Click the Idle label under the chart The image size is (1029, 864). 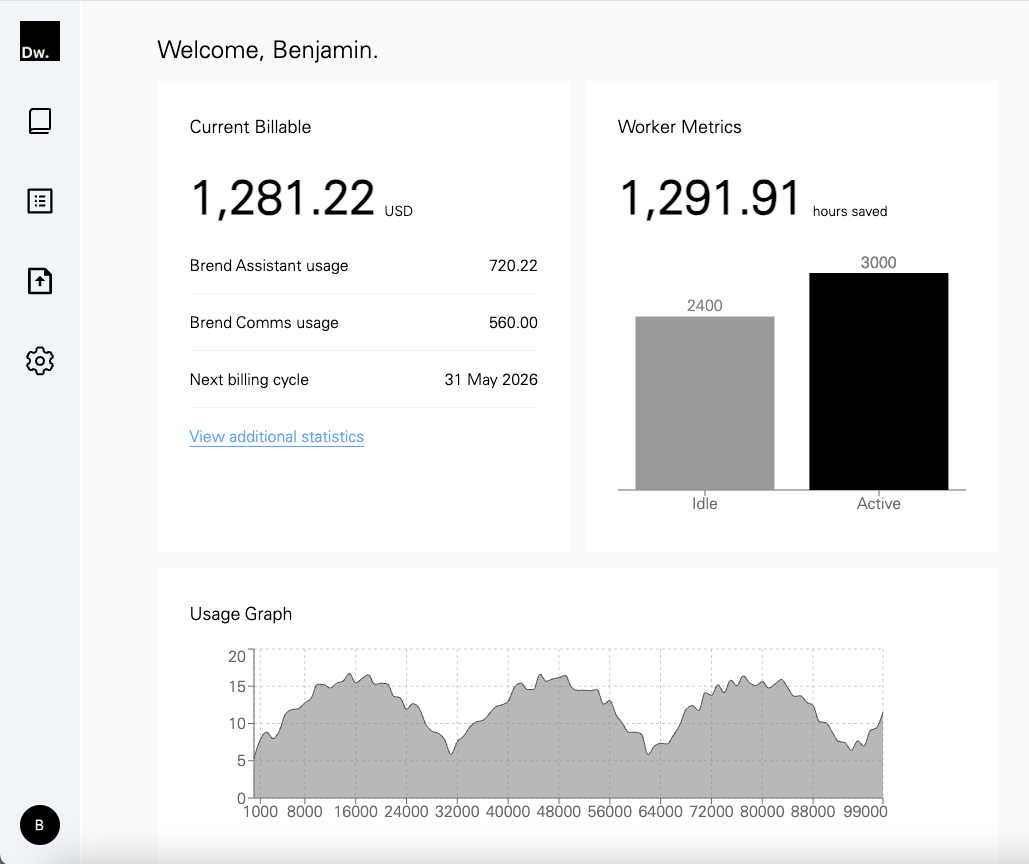click(x=704, y=503)
